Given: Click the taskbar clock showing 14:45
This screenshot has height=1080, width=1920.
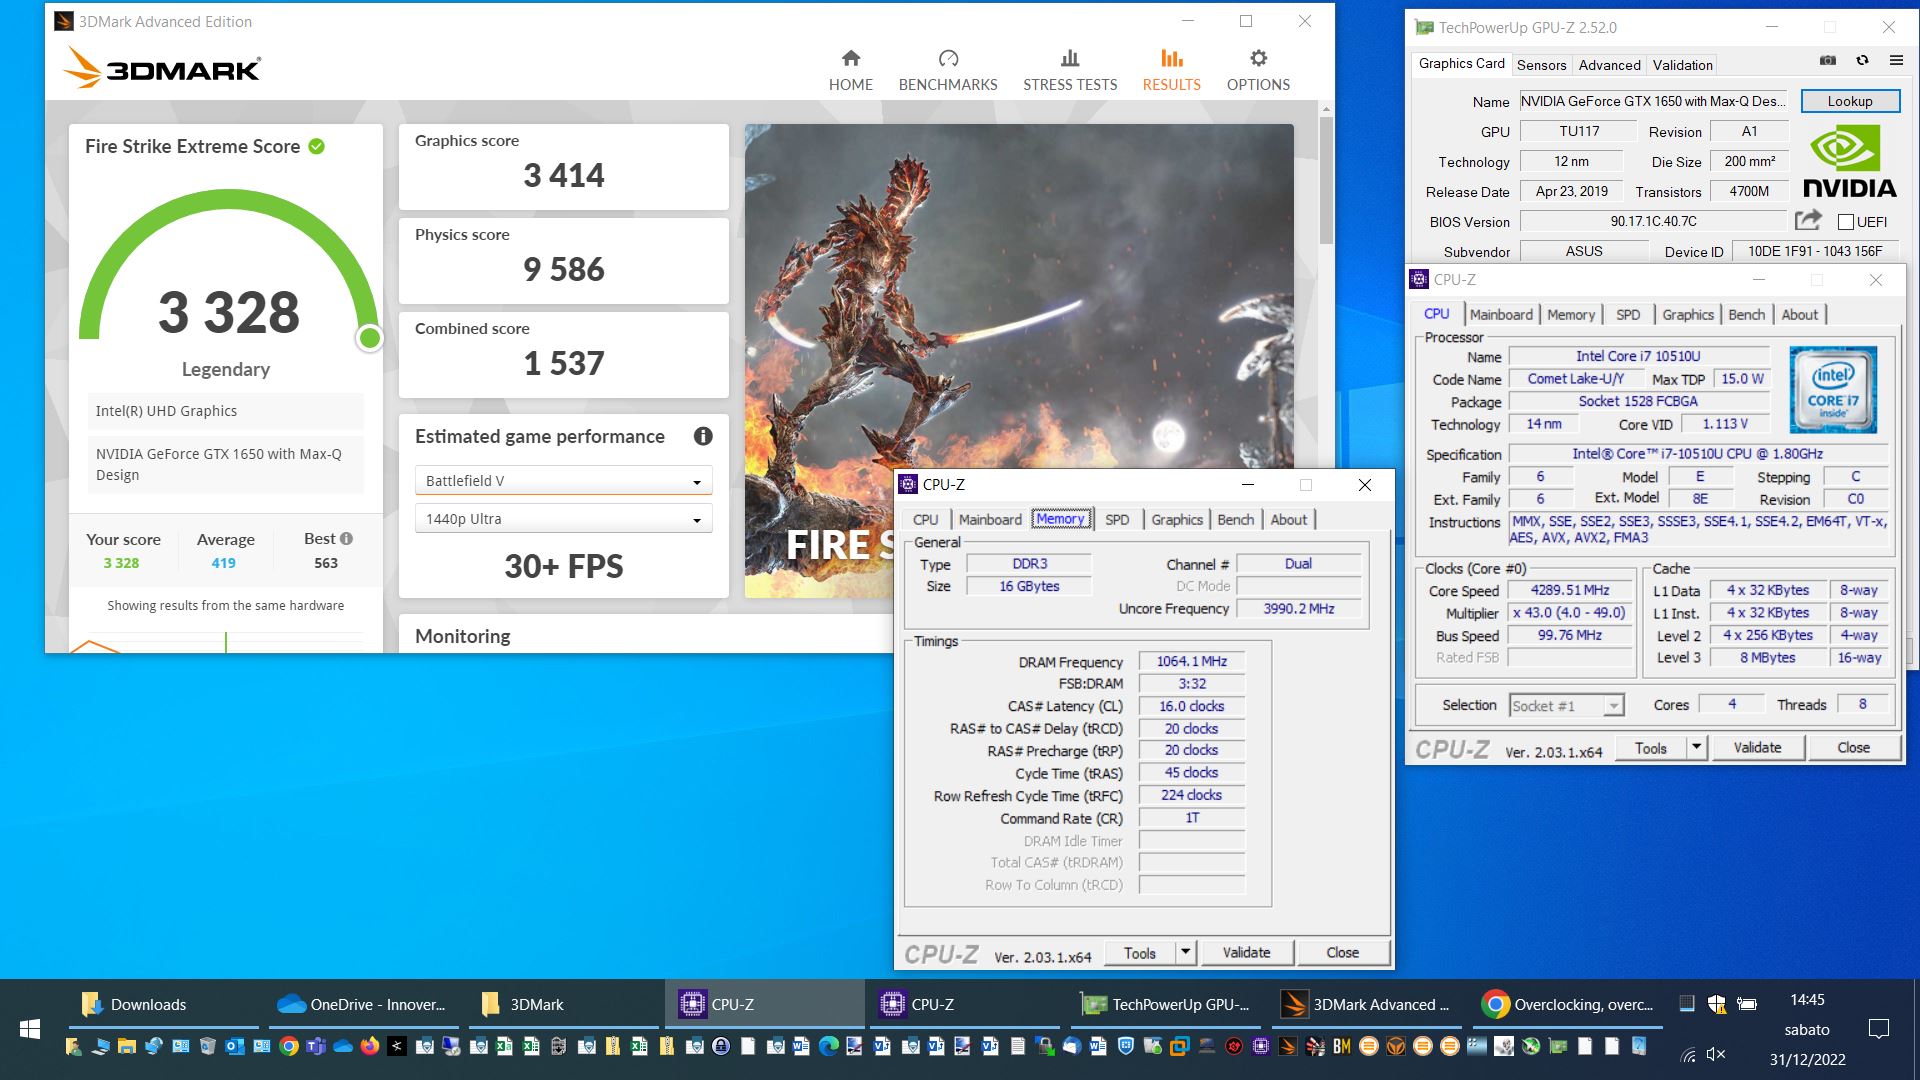Looking at the screenshot, I should (x=1807, y=1000).
